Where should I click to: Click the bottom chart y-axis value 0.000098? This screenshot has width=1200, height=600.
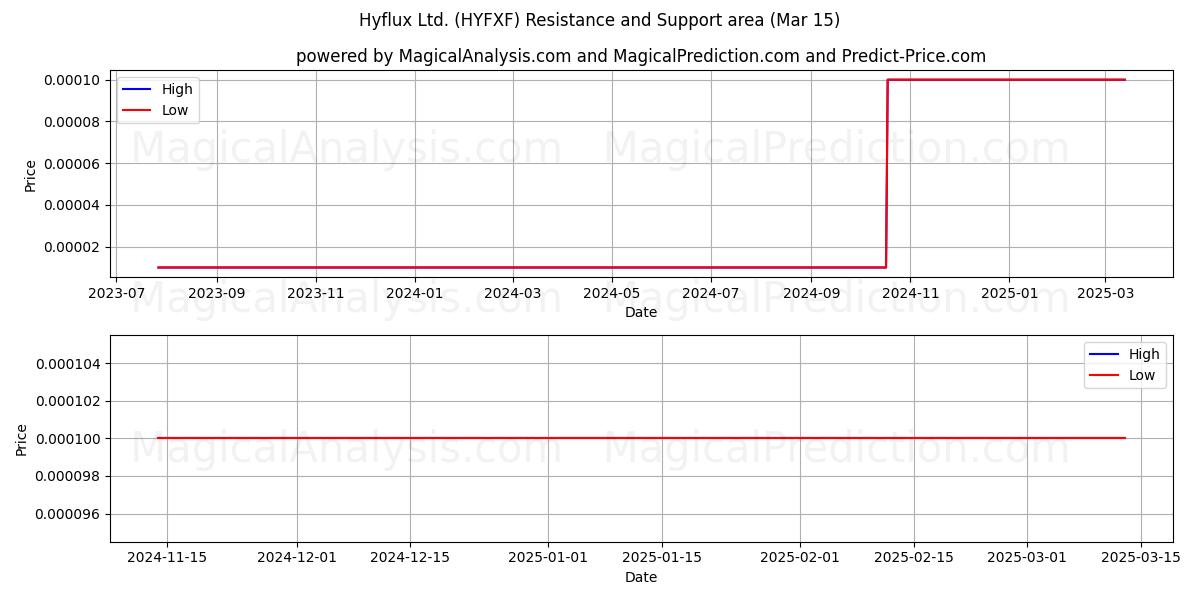[x=69, y=477]
